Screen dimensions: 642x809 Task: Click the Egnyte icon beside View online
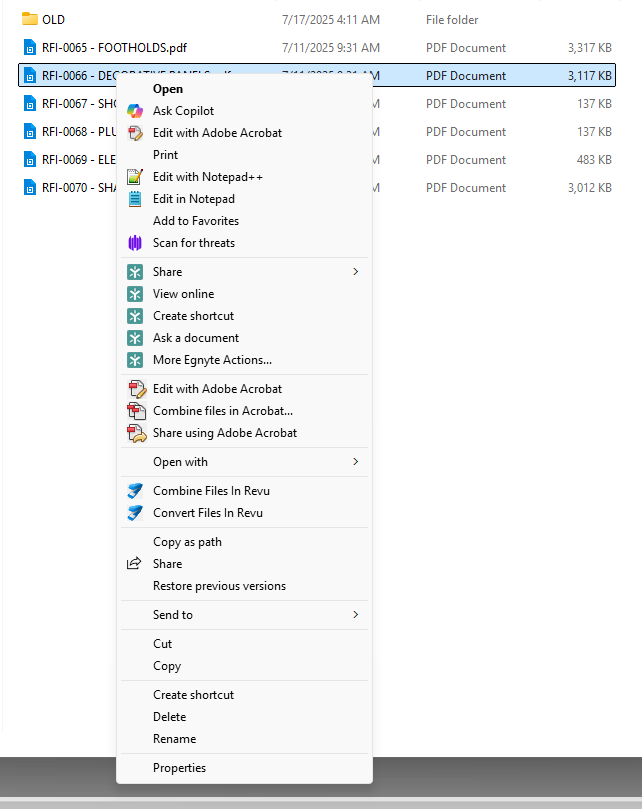(135, 294)
